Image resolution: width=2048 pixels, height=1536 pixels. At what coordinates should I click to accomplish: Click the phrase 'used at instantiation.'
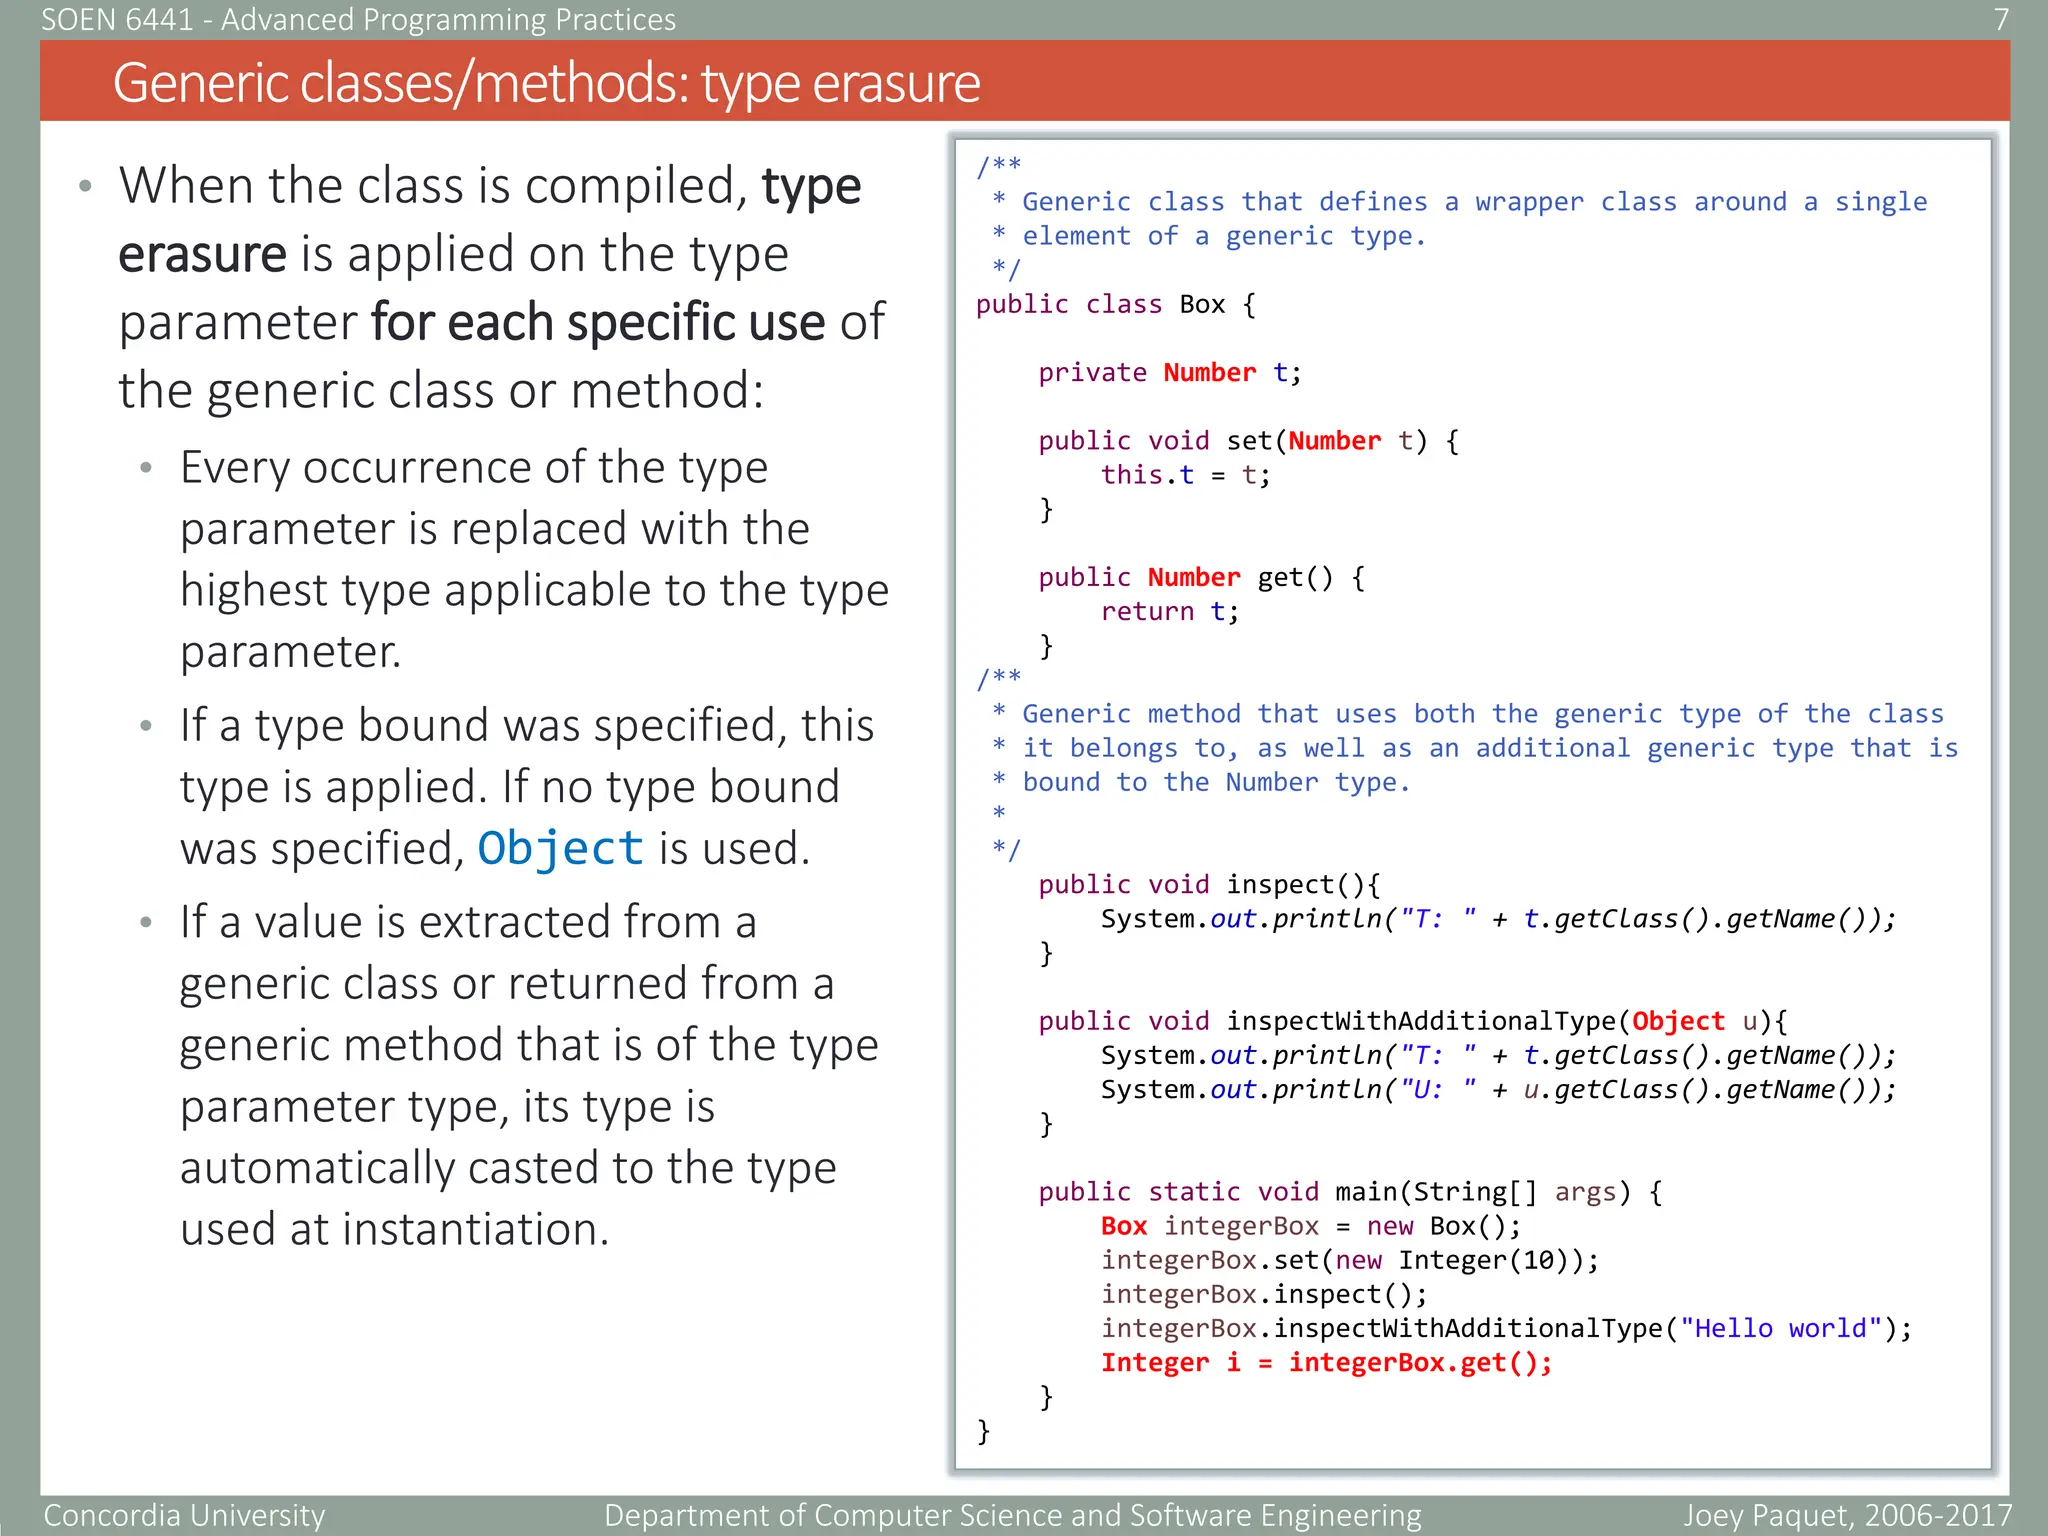point(394,1229)
